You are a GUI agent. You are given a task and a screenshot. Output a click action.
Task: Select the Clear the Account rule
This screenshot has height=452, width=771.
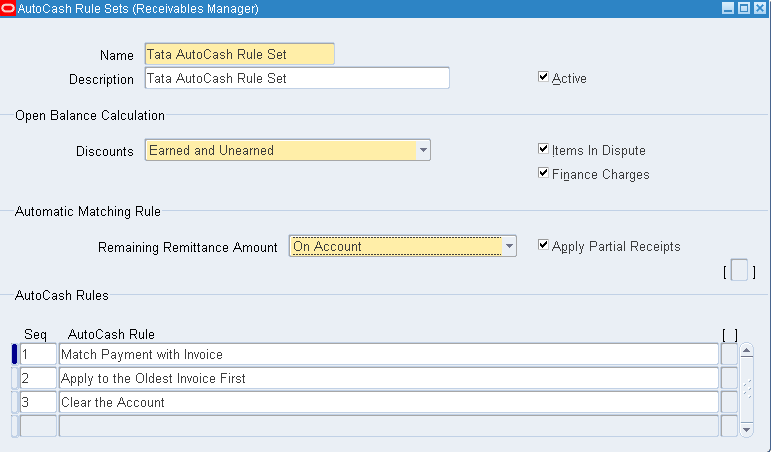388,402
